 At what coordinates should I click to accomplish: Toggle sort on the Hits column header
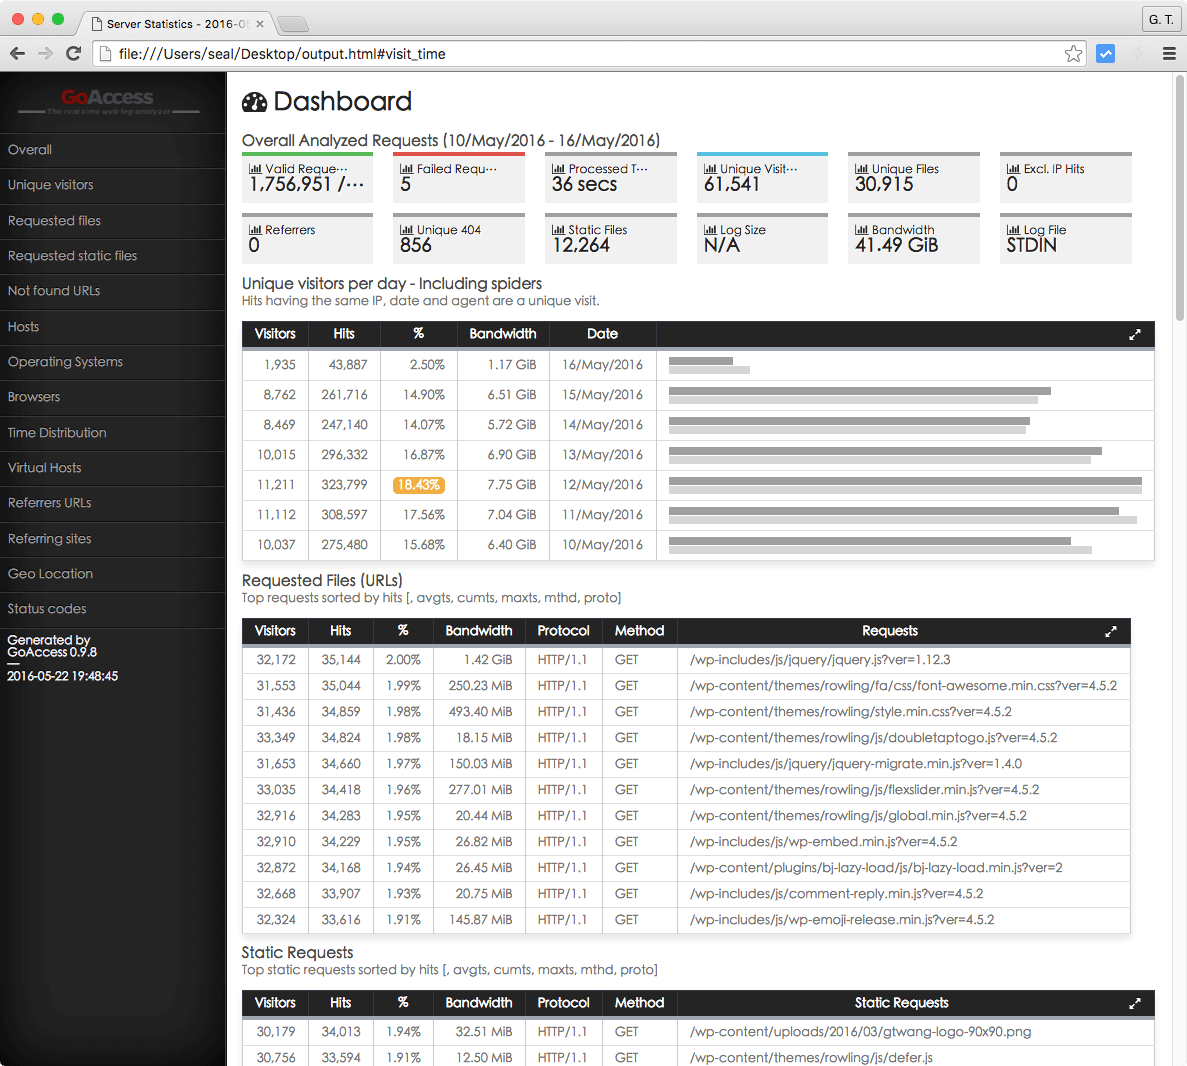click(x=344, y=334)
